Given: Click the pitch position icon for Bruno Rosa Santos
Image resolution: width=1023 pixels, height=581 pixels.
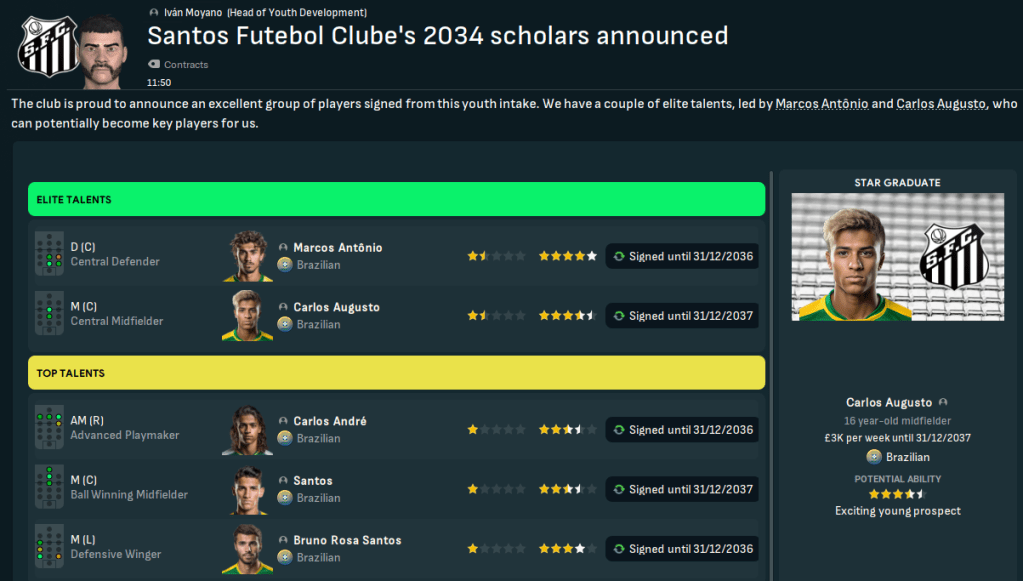Looking at the screenshot, I should click(x=49, y=547).
